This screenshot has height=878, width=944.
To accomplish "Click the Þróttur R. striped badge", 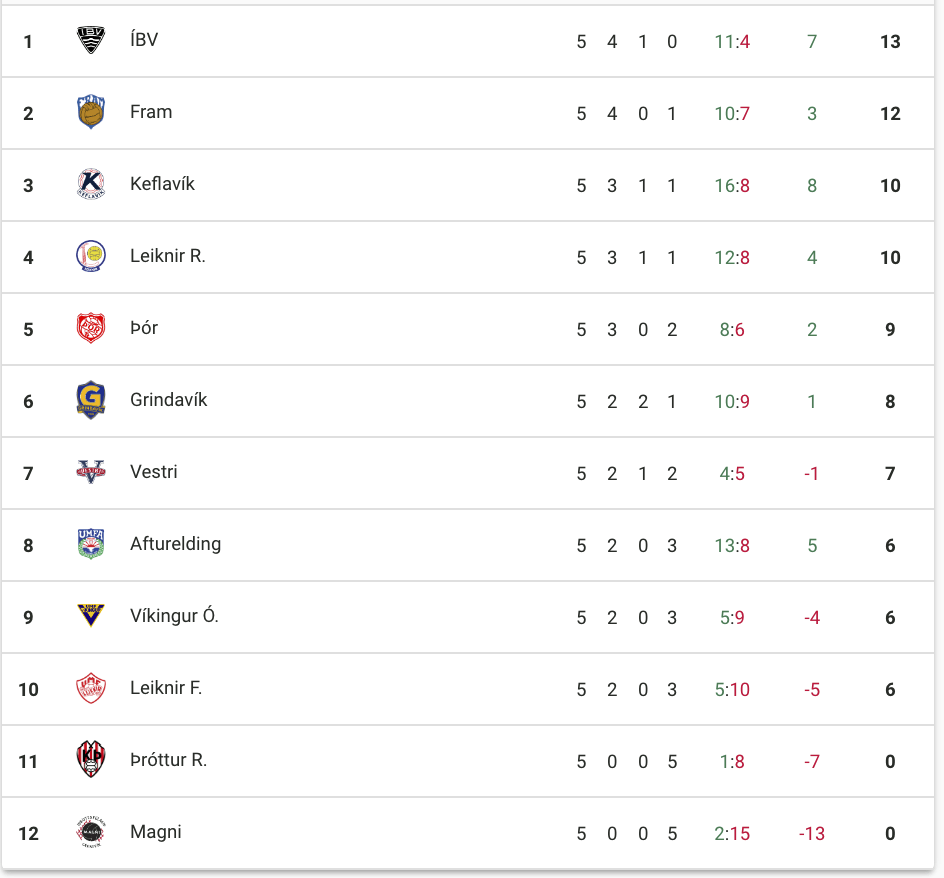I will [91, 759].
